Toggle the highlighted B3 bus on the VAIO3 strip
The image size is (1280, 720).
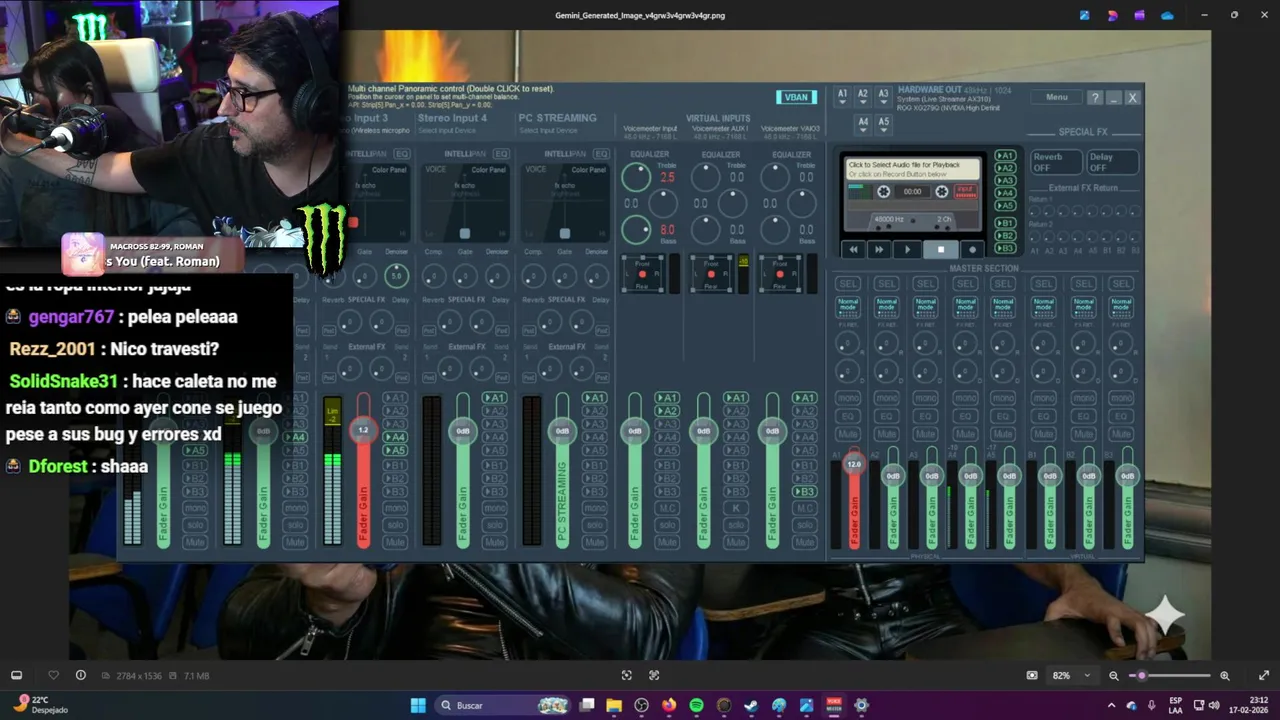tap(806, 491)
